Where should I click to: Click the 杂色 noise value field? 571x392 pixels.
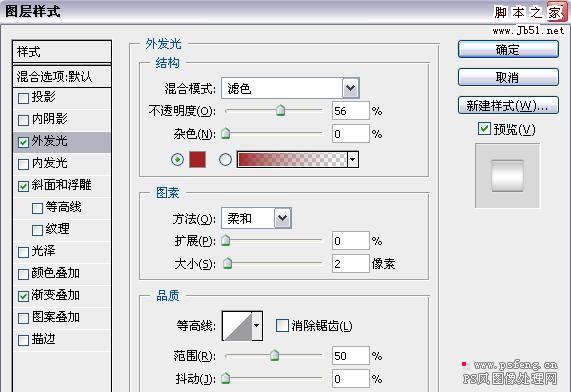351,134
